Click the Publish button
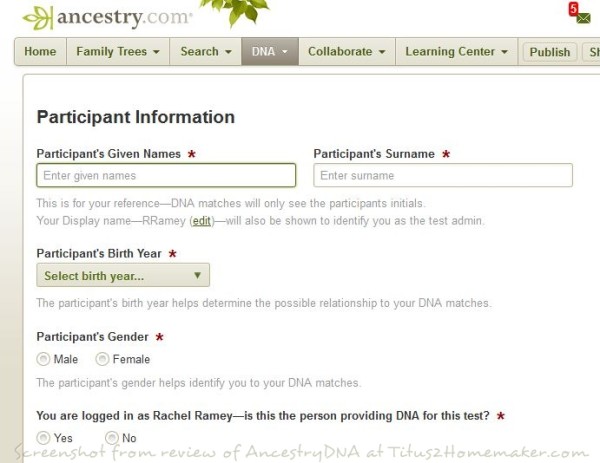600x463 pixels. click(549, 53)
